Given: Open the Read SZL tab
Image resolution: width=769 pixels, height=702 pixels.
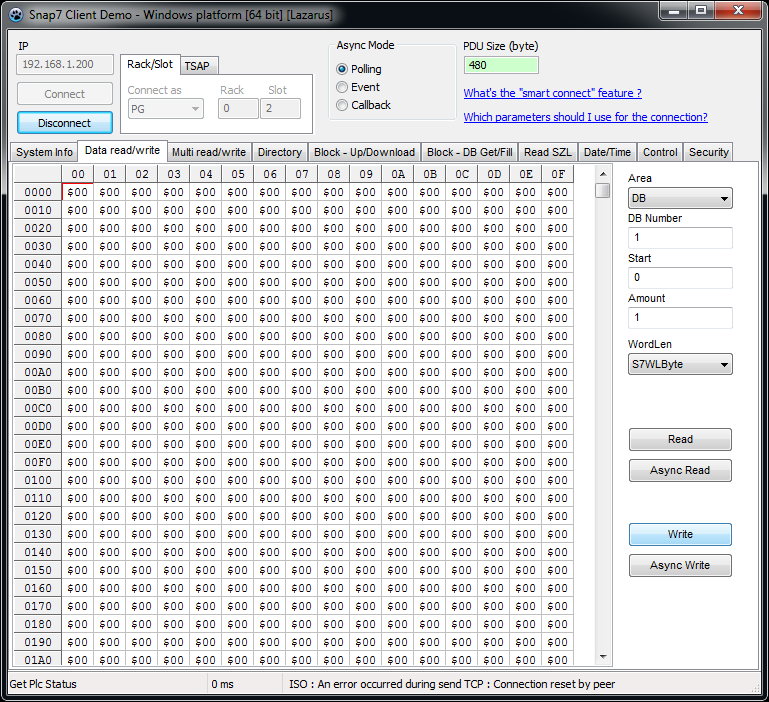Looking at the screenshot, I should click(x=548, y=152).
